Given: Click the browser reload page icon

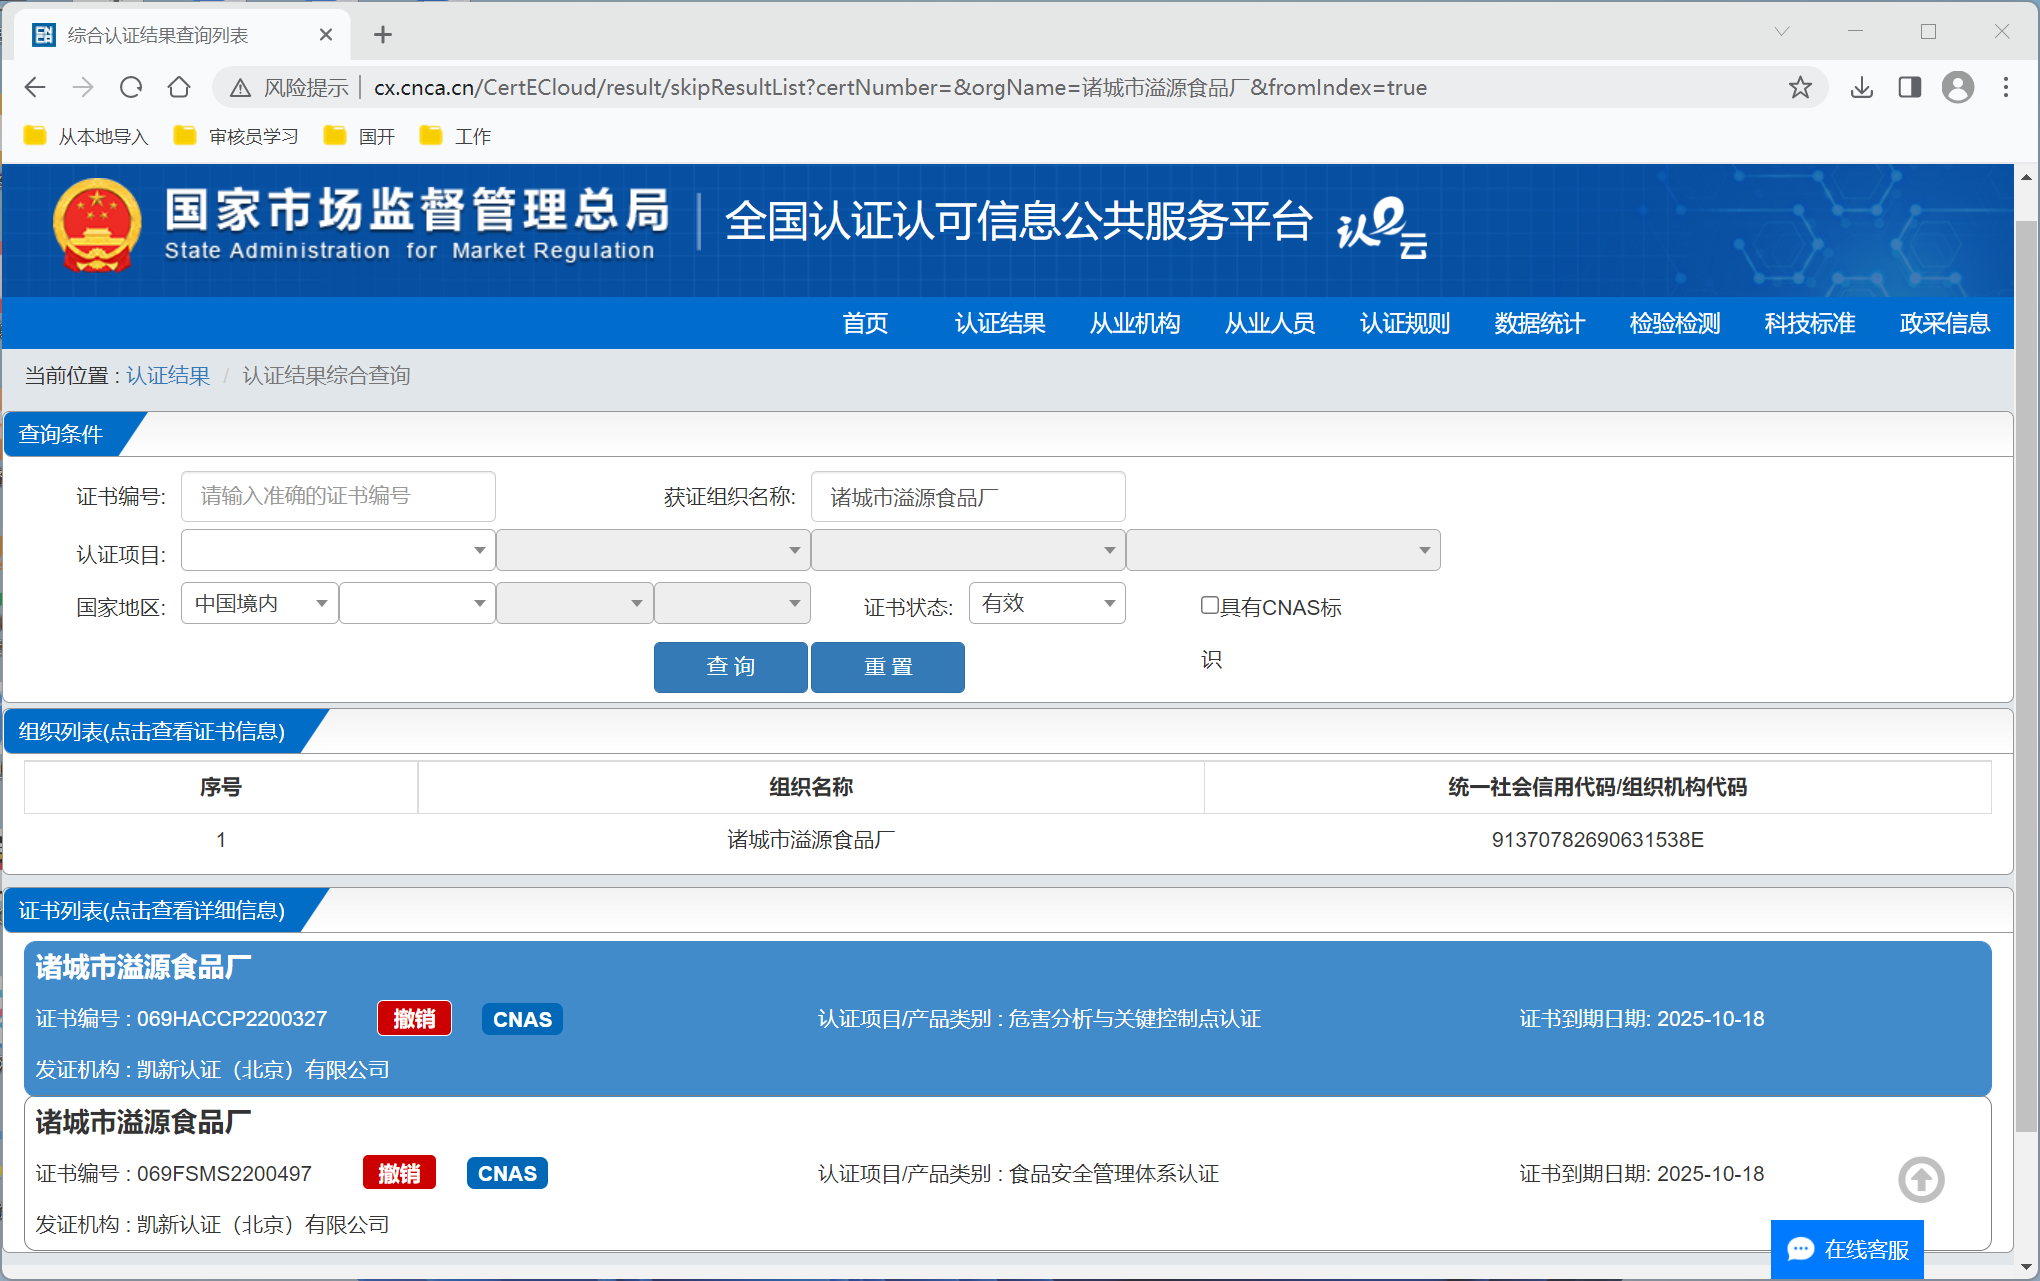Looking at the screenshot, I should pos(131,87).
